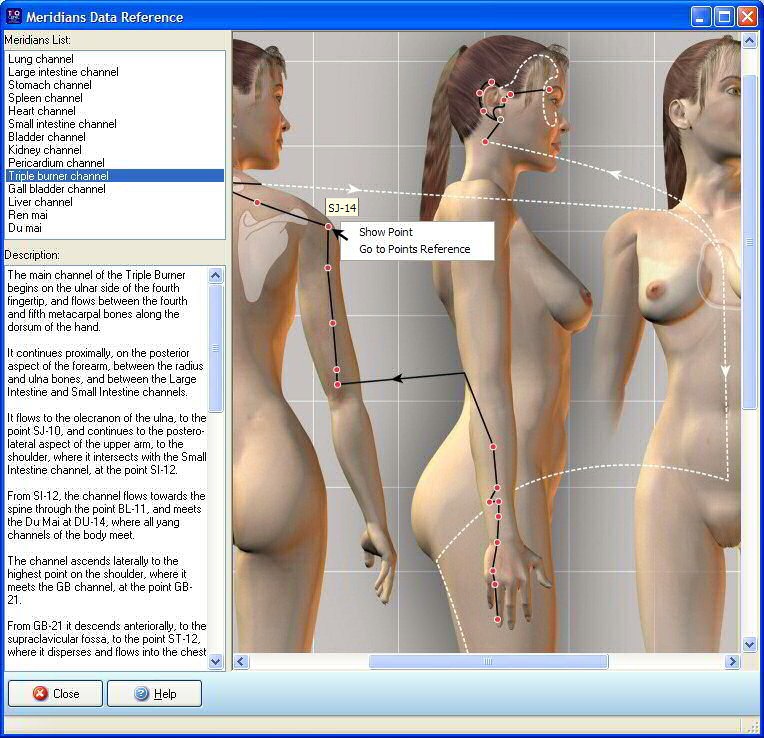Select Heart channel in the list
The height and width of the screenshot is (738, 764).
(x=42, y=111)
